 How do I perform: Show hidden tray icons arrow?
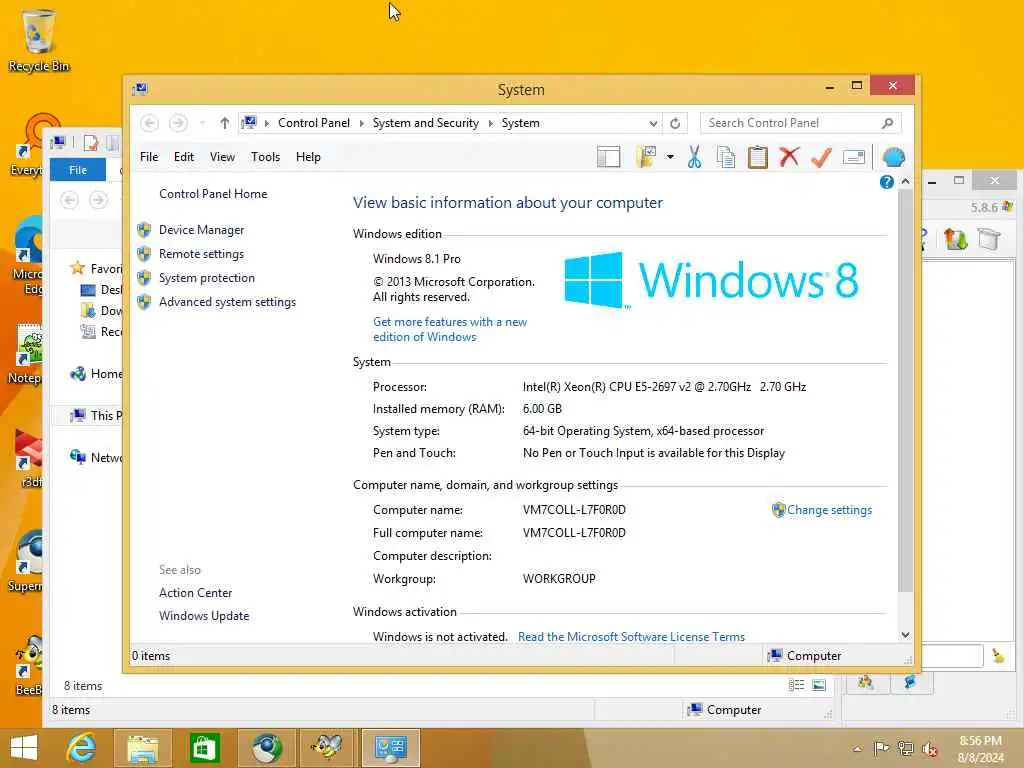[857, 749]
